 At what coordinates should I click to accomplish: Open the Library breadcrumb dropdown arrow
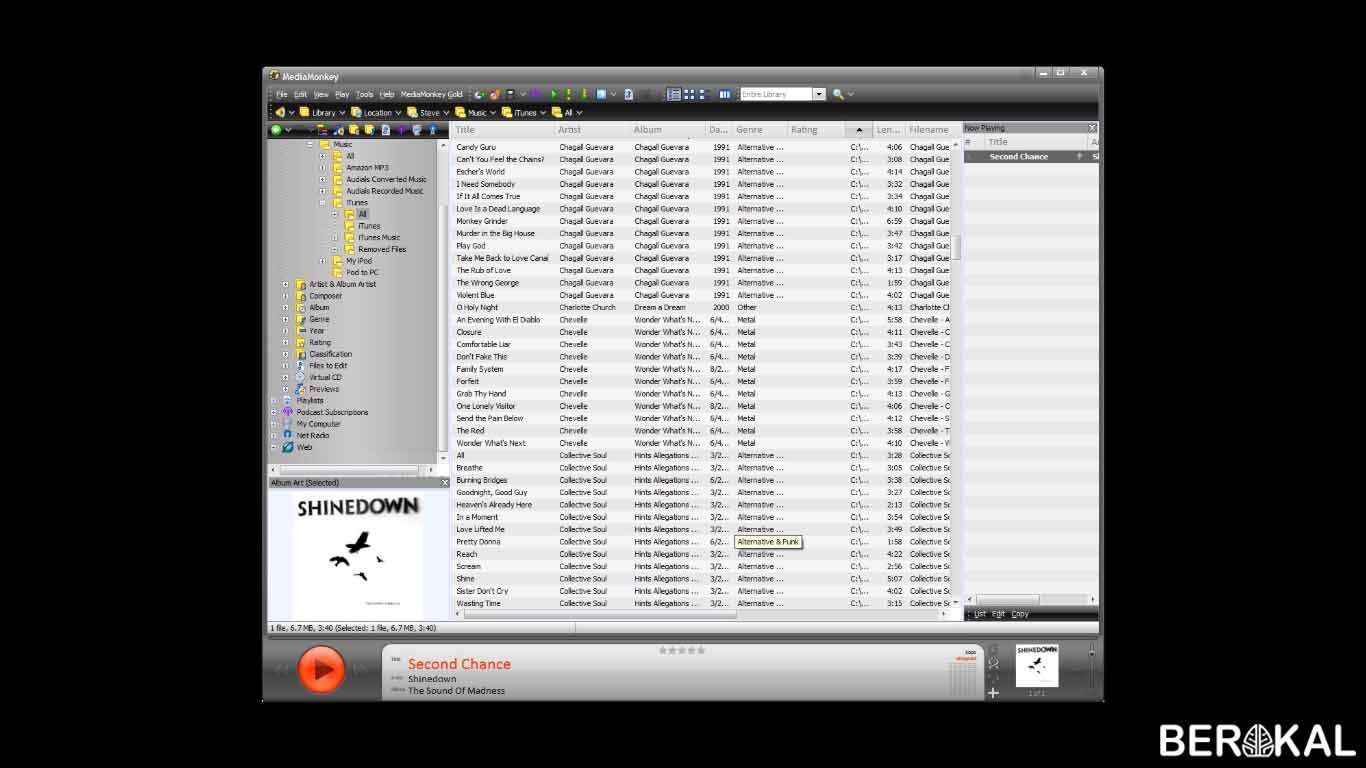[342, 113]
